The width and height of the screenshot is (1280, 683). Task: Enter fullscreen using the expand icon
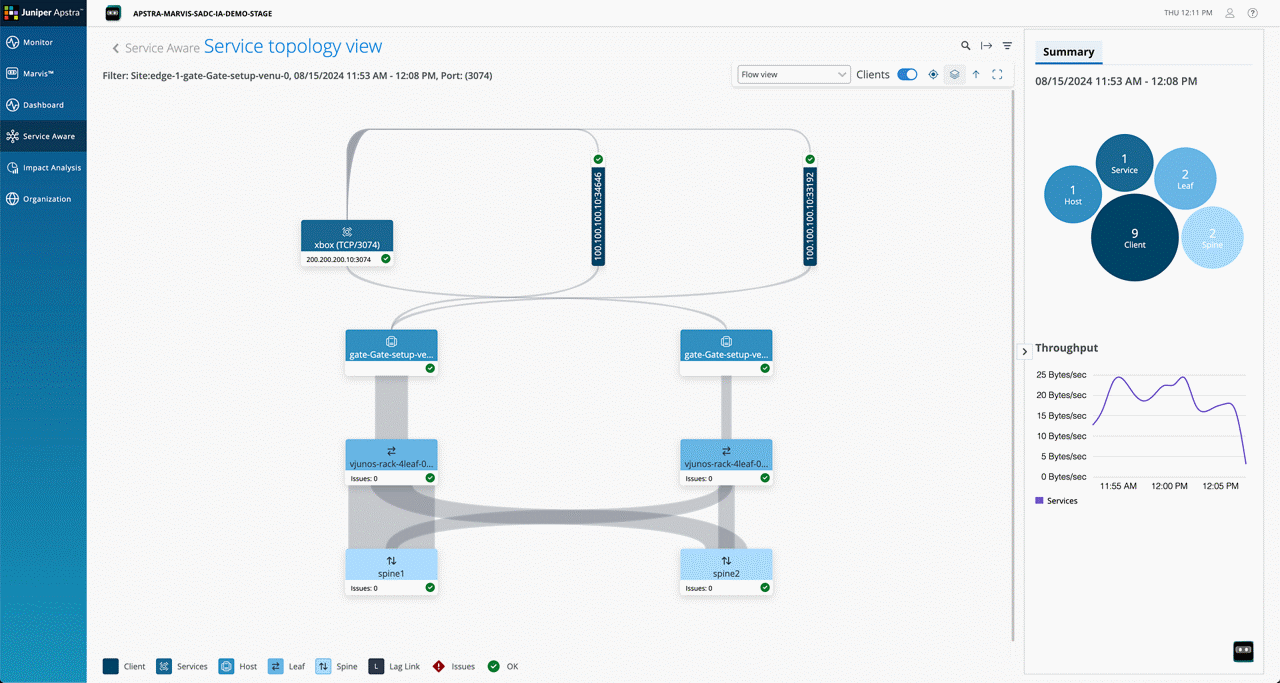pyautogui.click(x=996, y=74)
